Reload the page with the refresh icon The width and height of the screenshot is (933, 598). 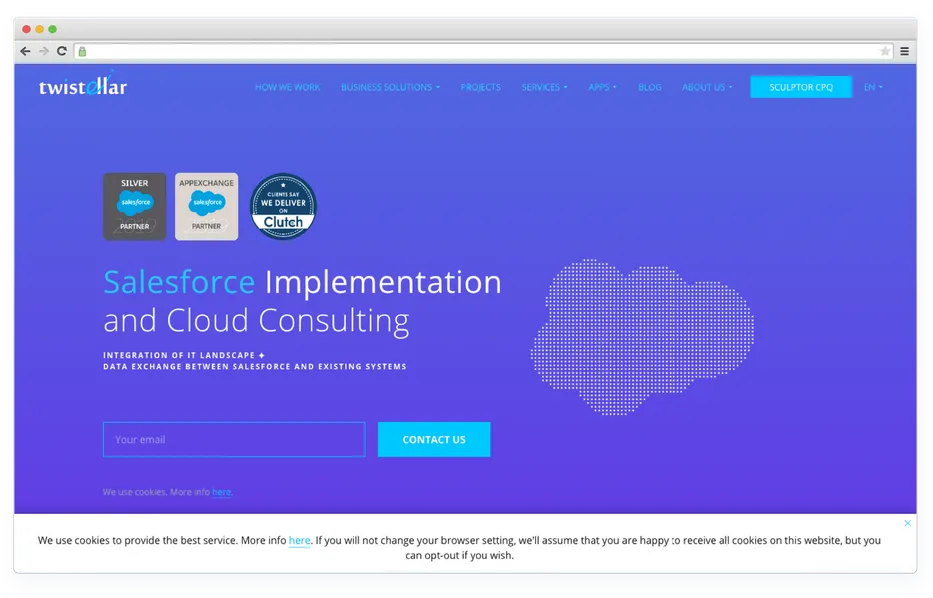point(62,51)
